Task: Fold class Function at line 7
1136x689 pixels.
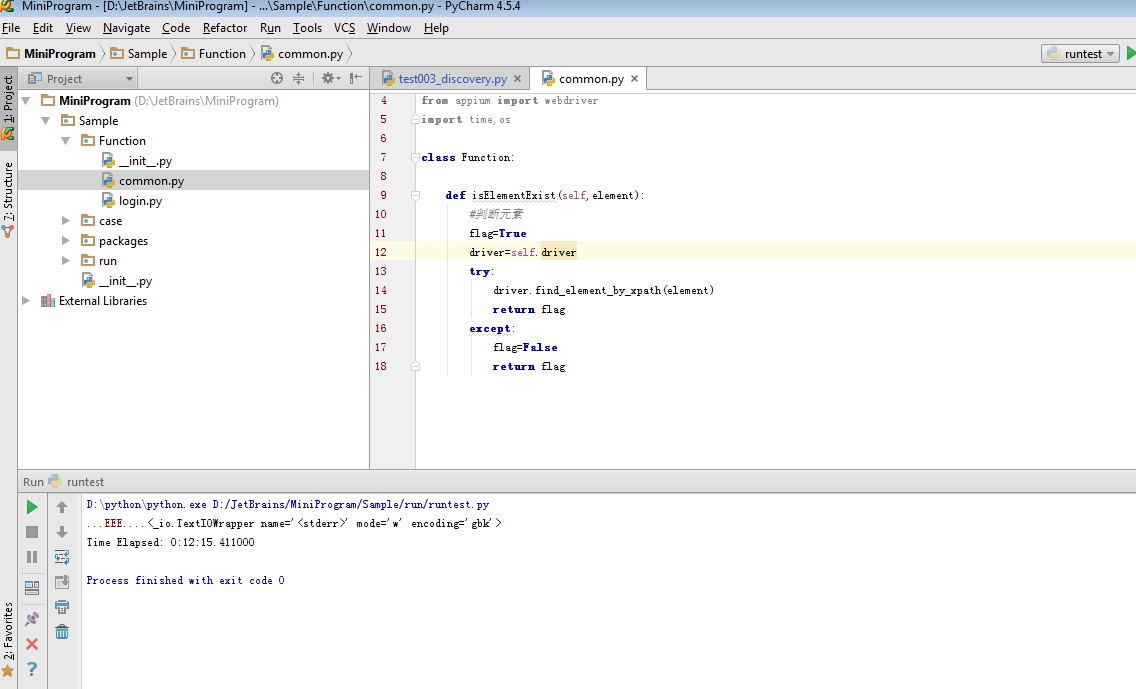Action: pyautogui.click(x=415, y=157)
